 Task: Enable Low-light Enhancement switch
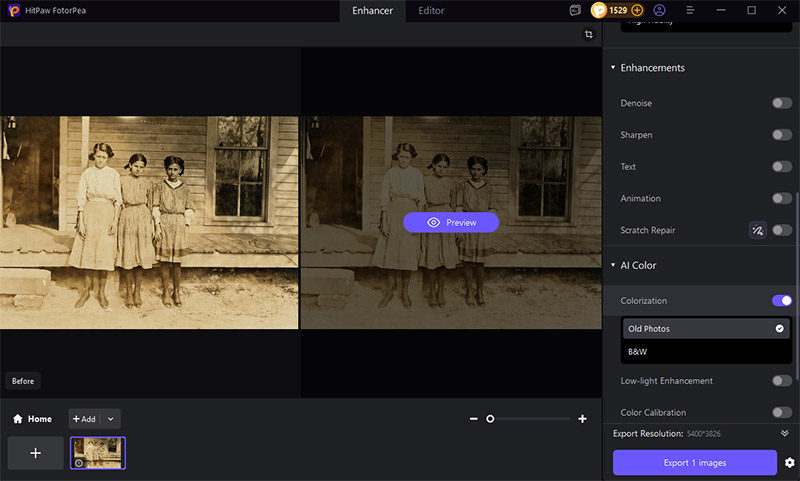point(782,381)
